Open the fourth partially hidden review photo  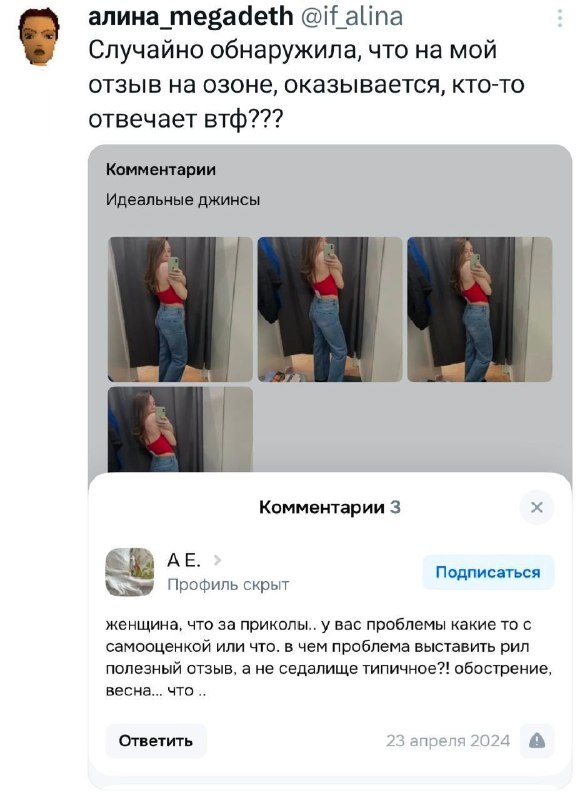click(180, 429)
